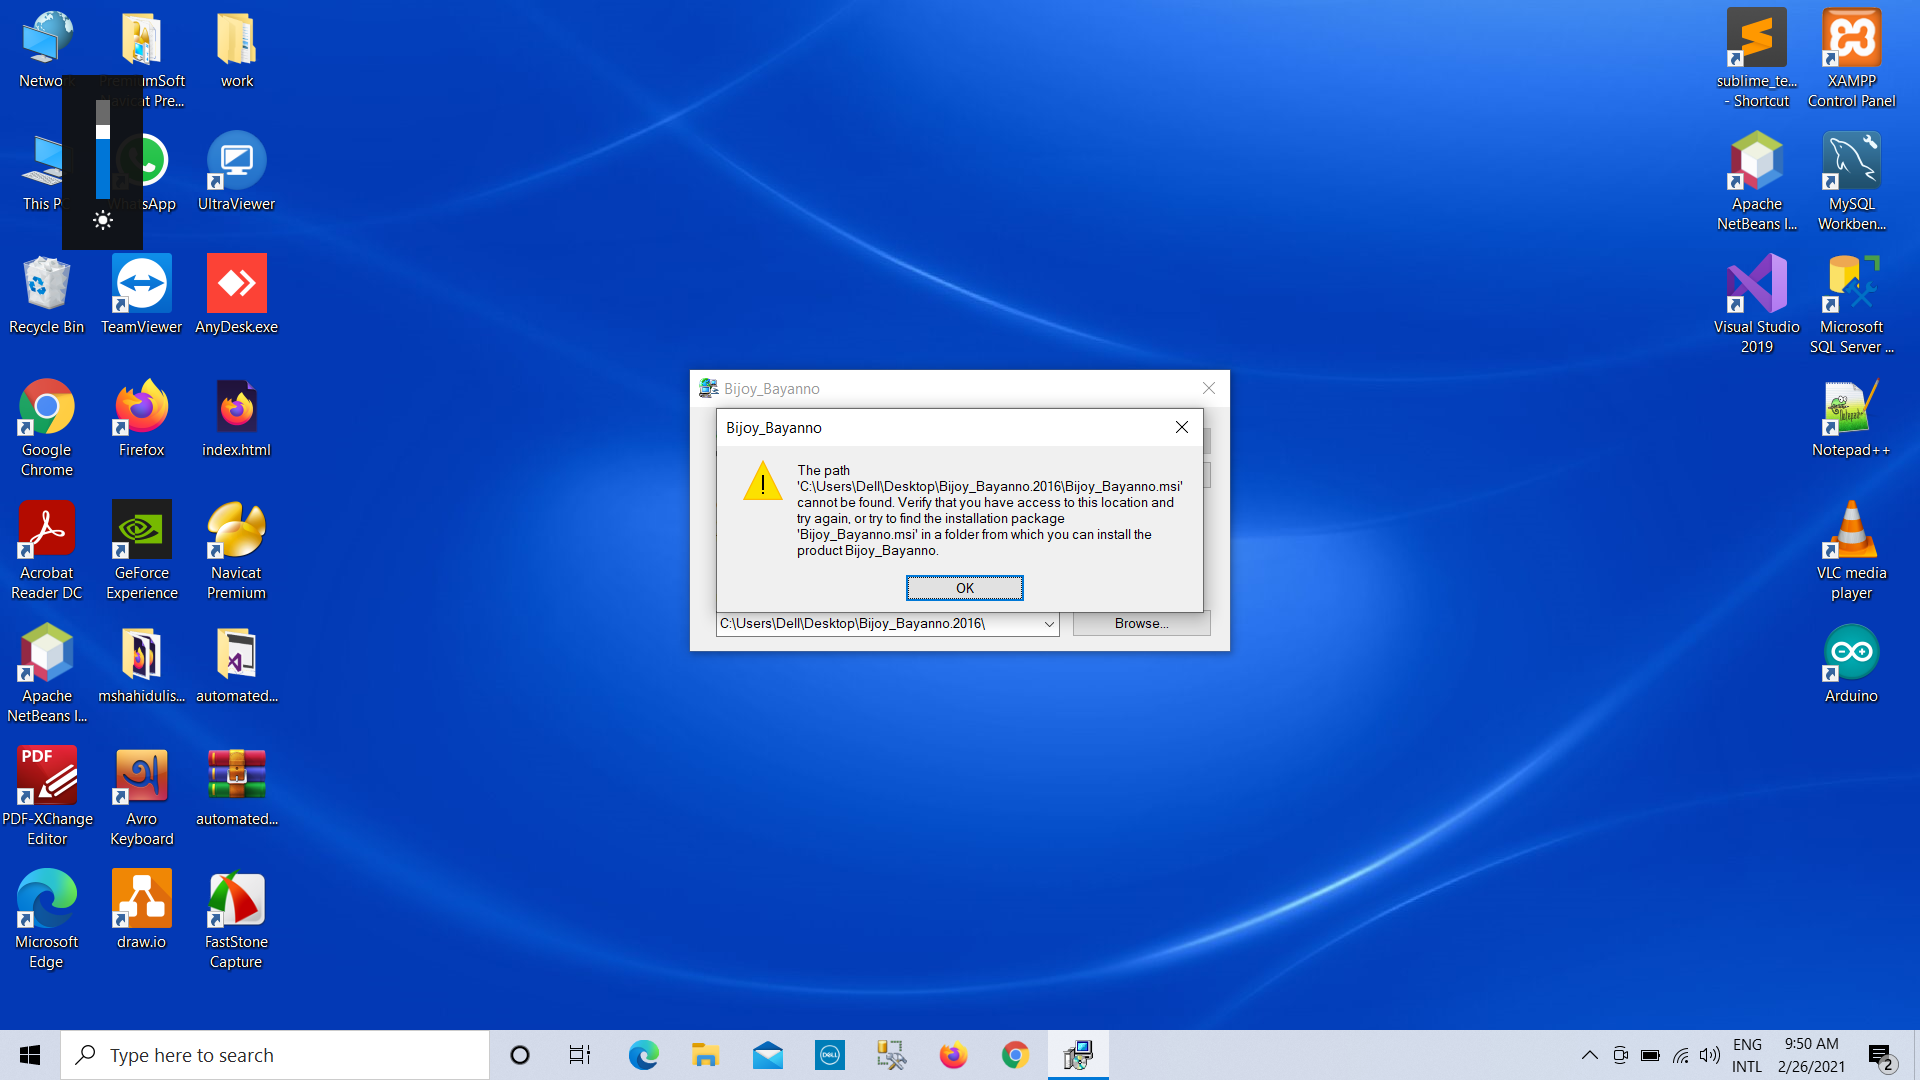Select the mshahidulis... folder icon
Screen dimensions: 1920x1080
(x=141, y=664)
